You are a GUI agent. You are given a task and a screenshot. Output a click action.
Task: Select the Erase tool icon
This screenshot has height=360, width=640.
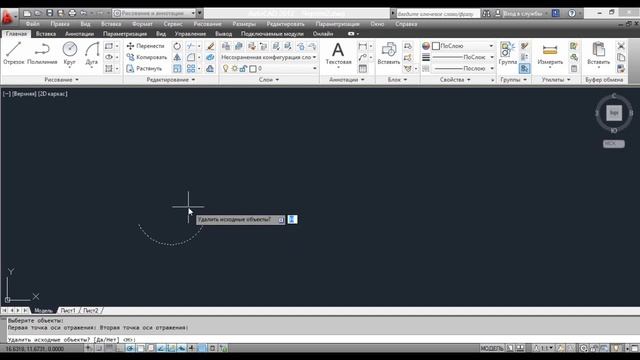pos(210,46)
